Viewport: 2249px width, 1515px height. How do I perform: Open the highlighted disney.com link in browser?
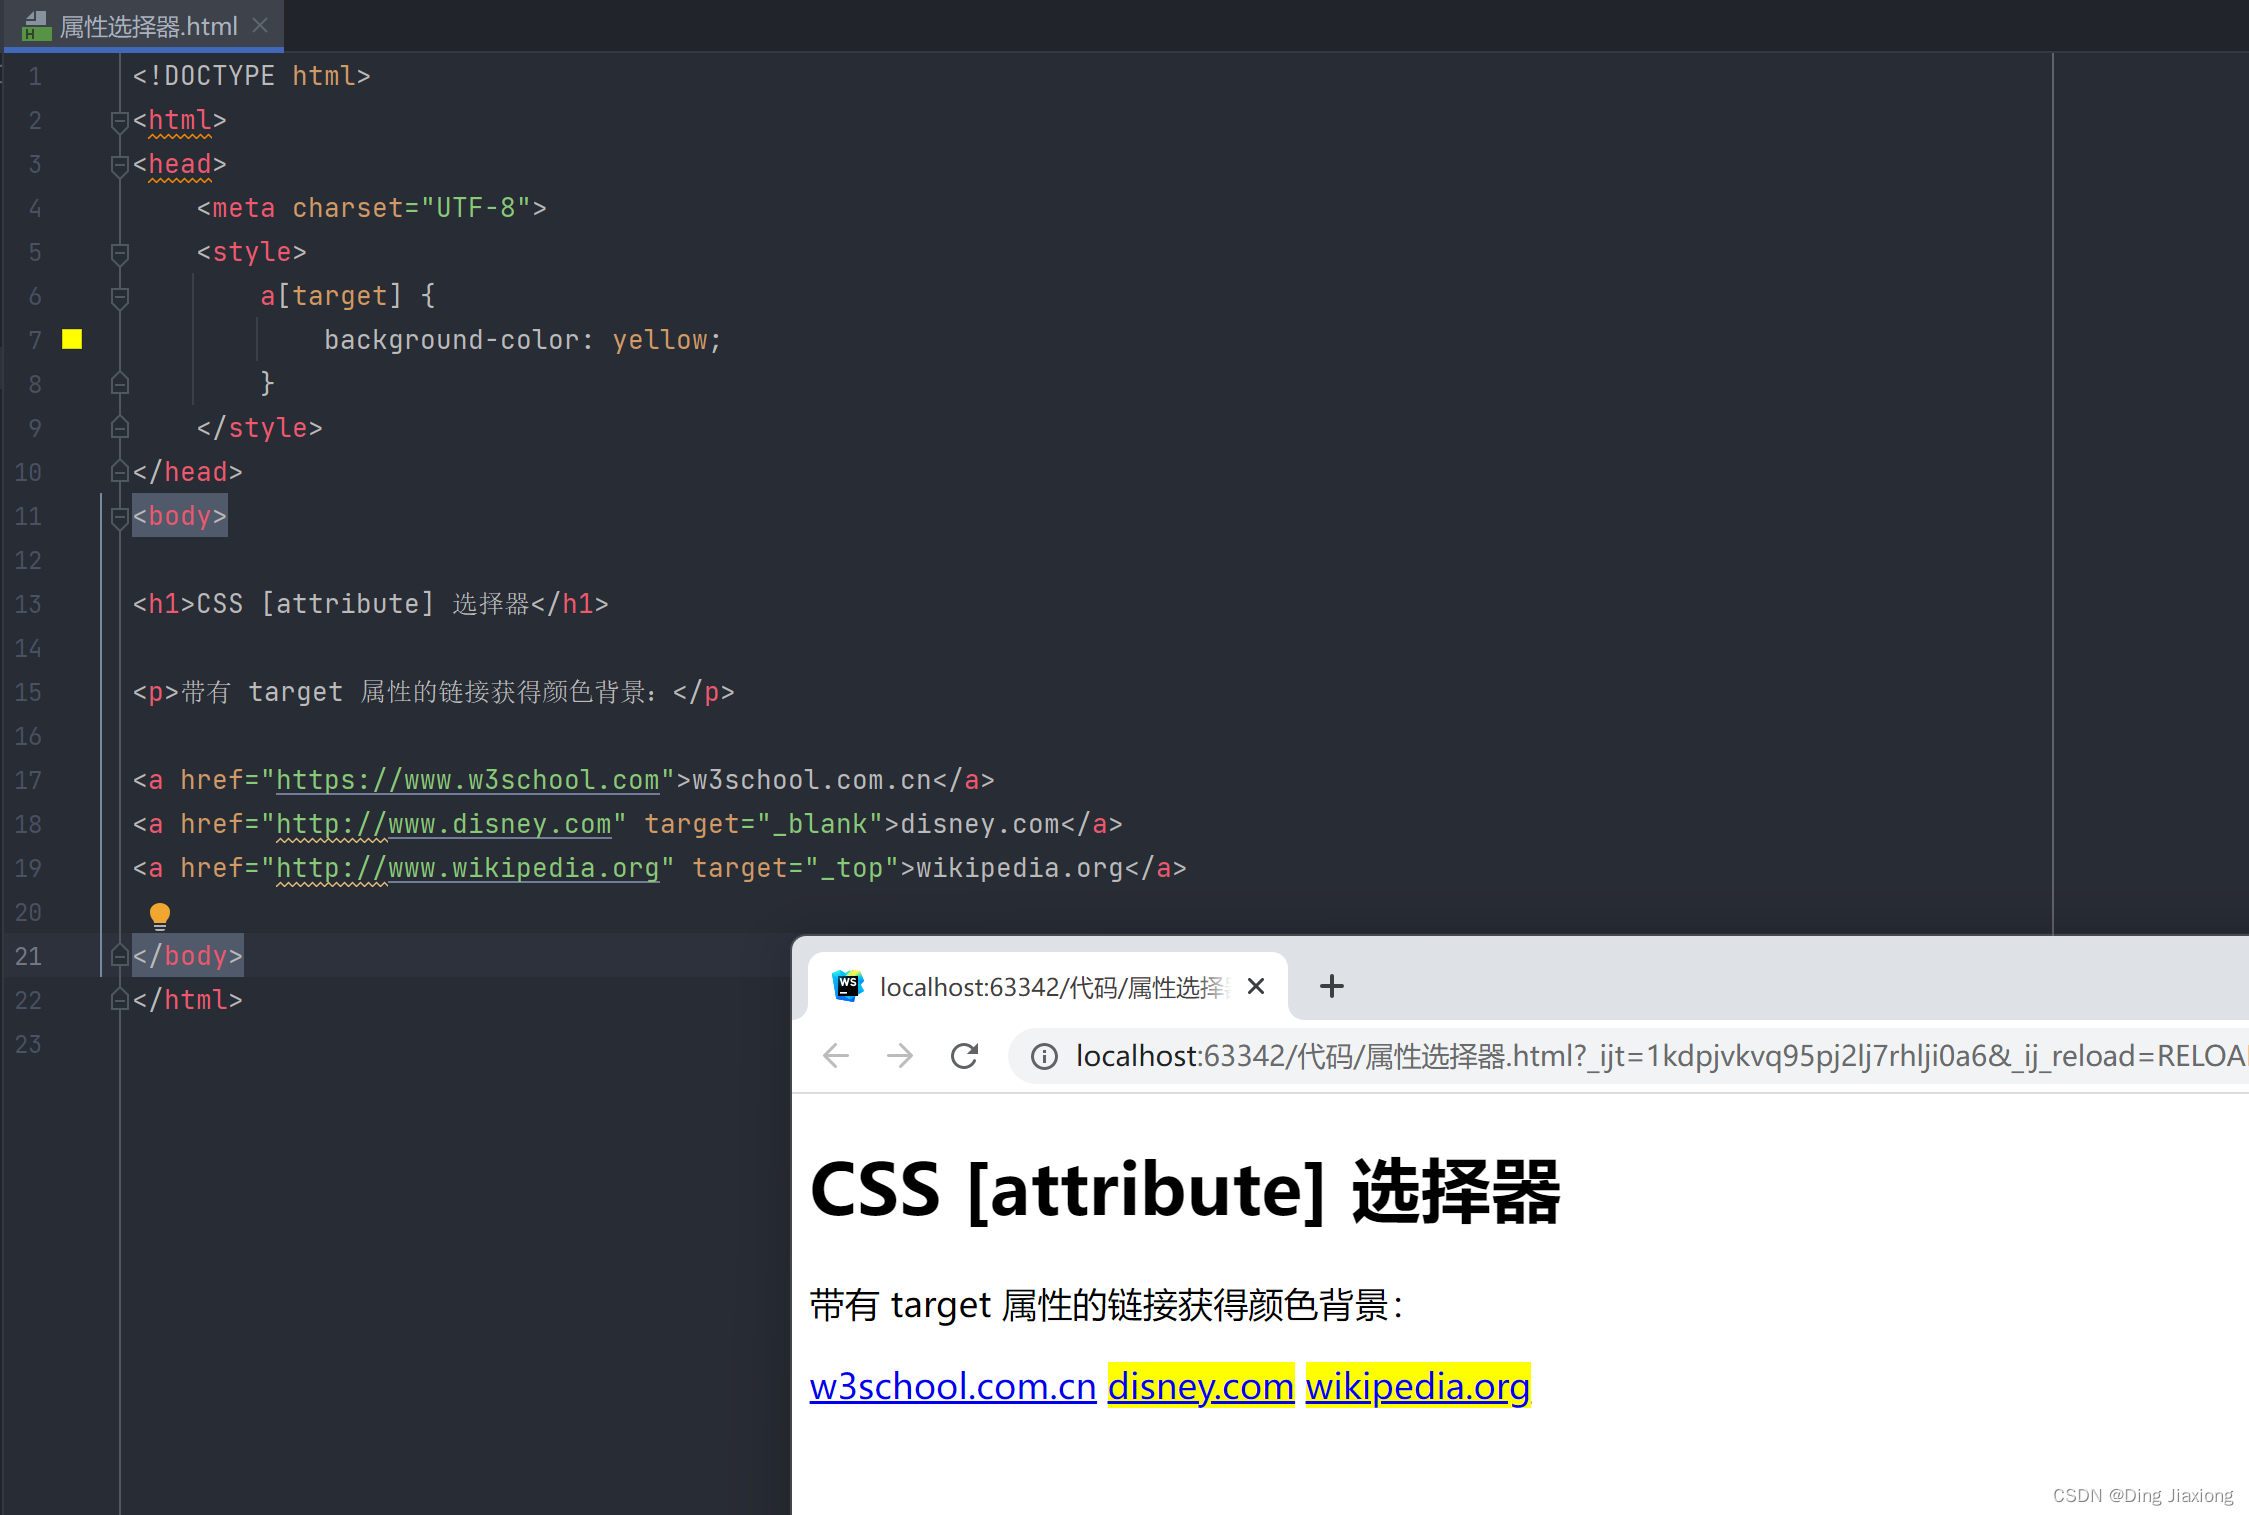(1201, 1386)
